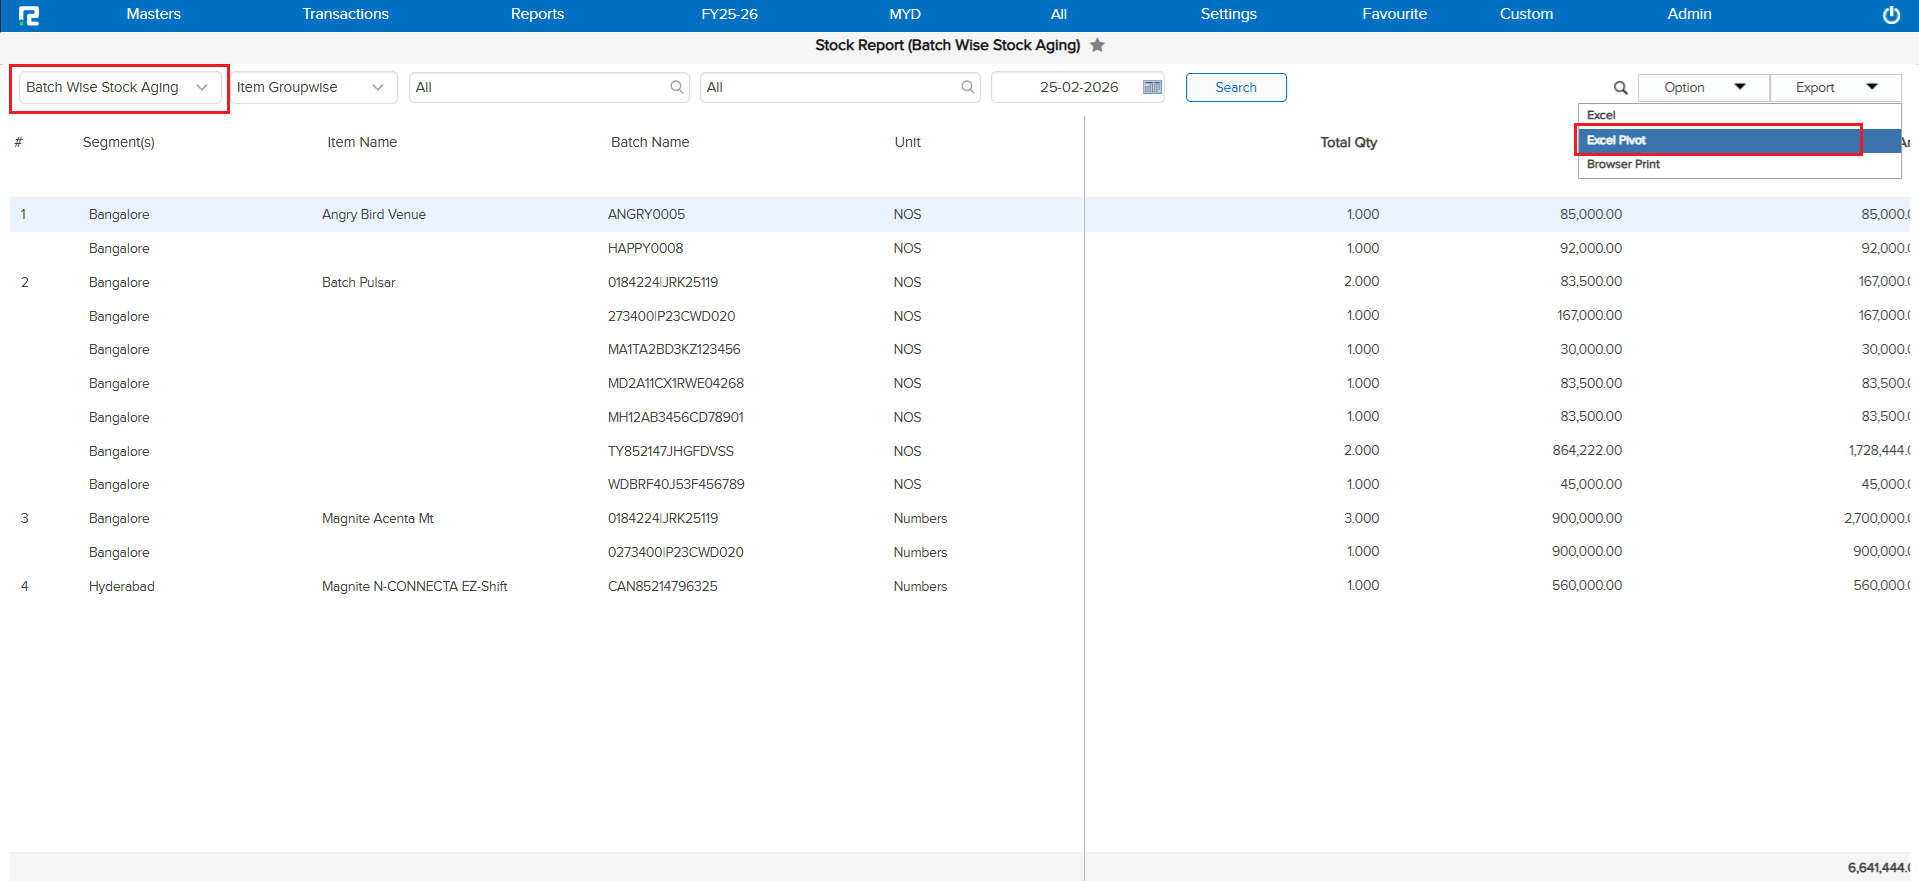Image resolution: width=1919 pixels, height=881 pixels.
Task: Click batch MD2A11CX1RWE04268
Action: coord(676,383)
